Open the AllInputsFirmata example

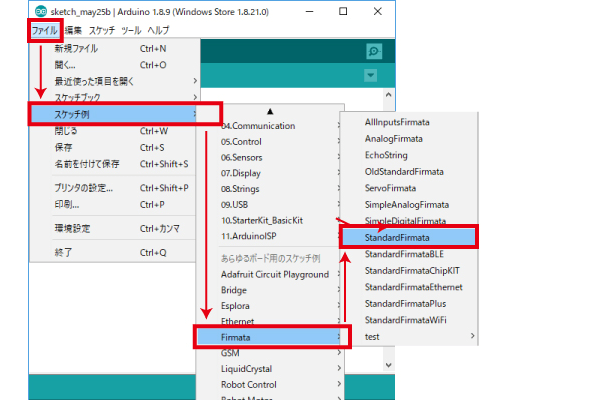tap(409, 122)
